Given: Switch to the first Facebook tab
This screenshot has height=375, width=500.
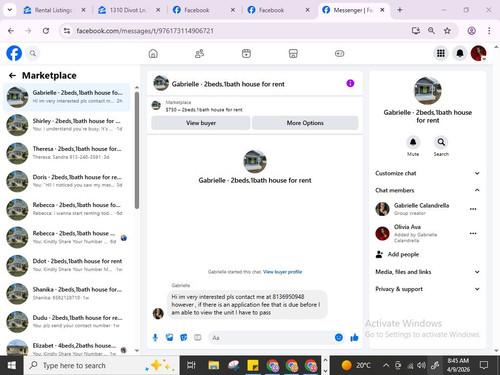Looking at the screenshot, I should 204,10.
